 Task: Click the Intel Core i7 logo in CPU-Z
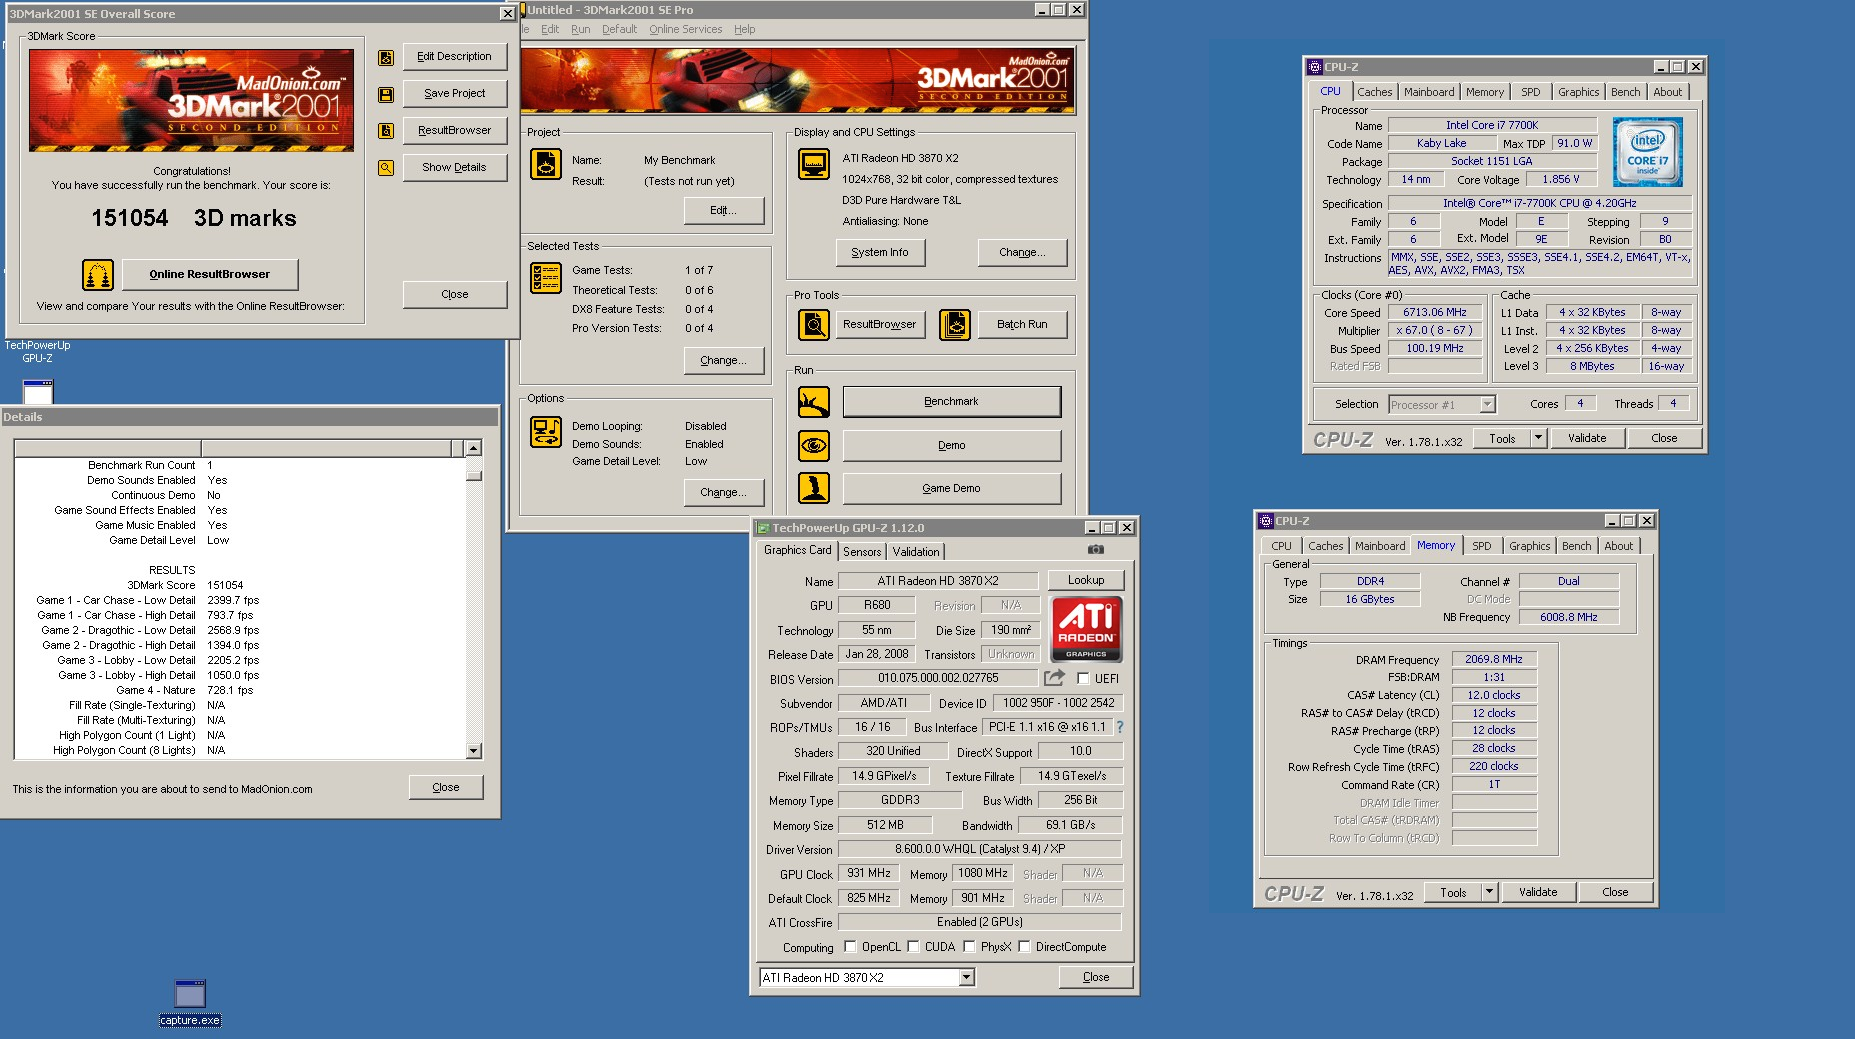1647,152
